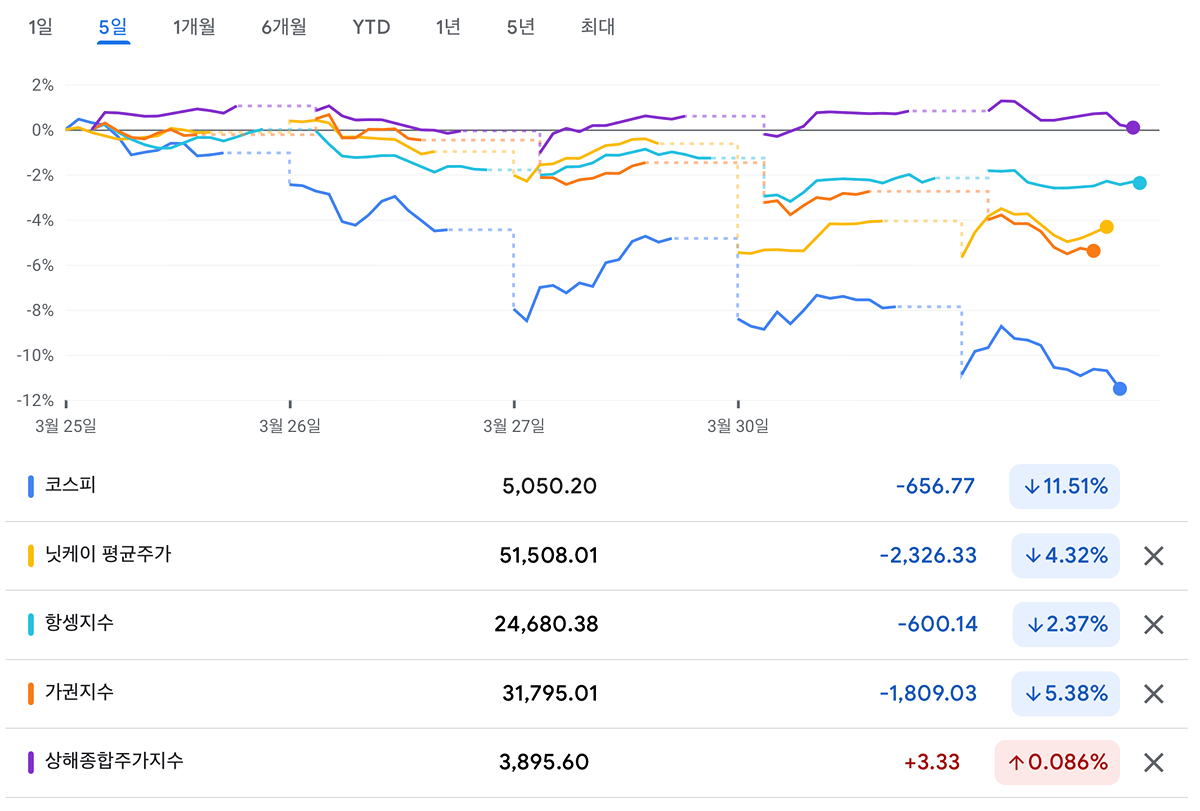Switch to the 1일 time range
Image resolution: width=1200 pixels, height=811 pixels.
[40, 27]
